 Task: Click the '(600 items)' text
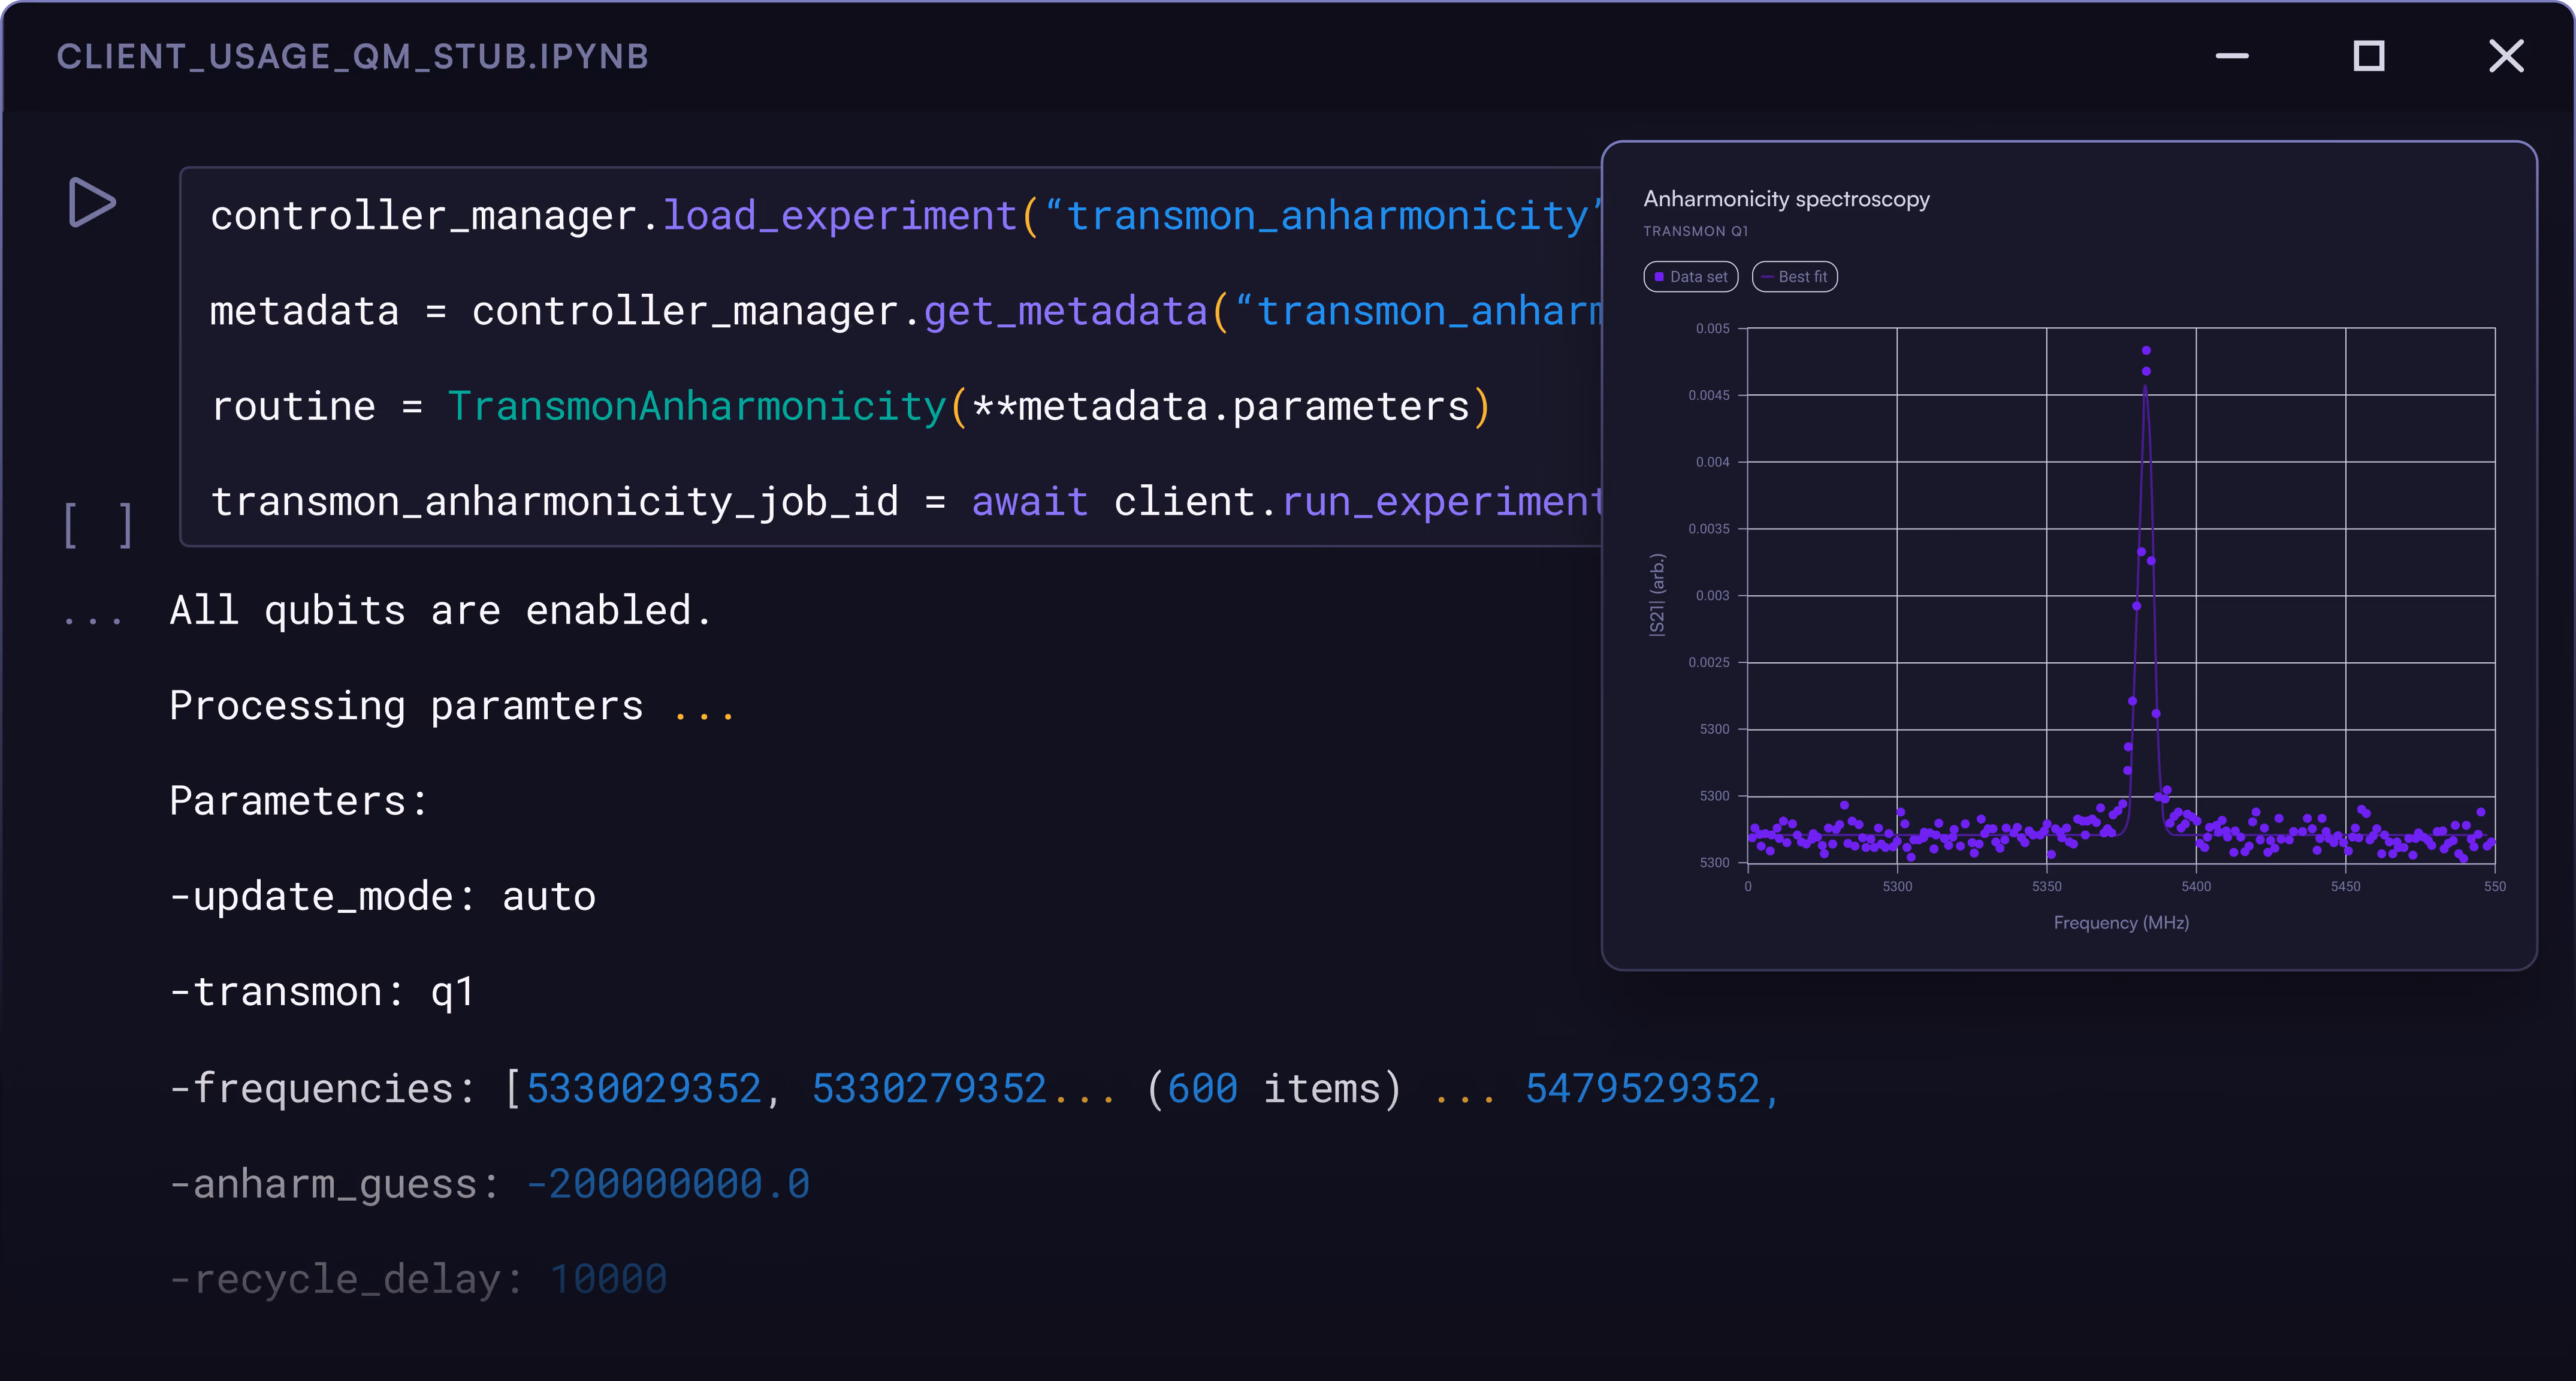(x=1274, y=1089)
